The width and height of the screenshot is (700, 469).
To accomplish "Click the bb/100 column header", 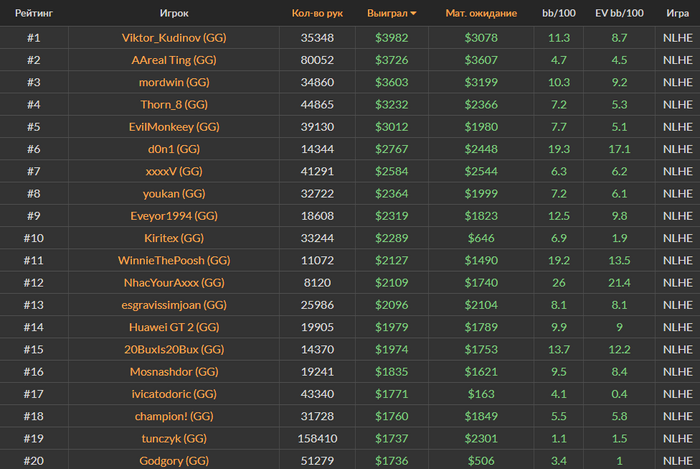I will (x=558, y=13).
